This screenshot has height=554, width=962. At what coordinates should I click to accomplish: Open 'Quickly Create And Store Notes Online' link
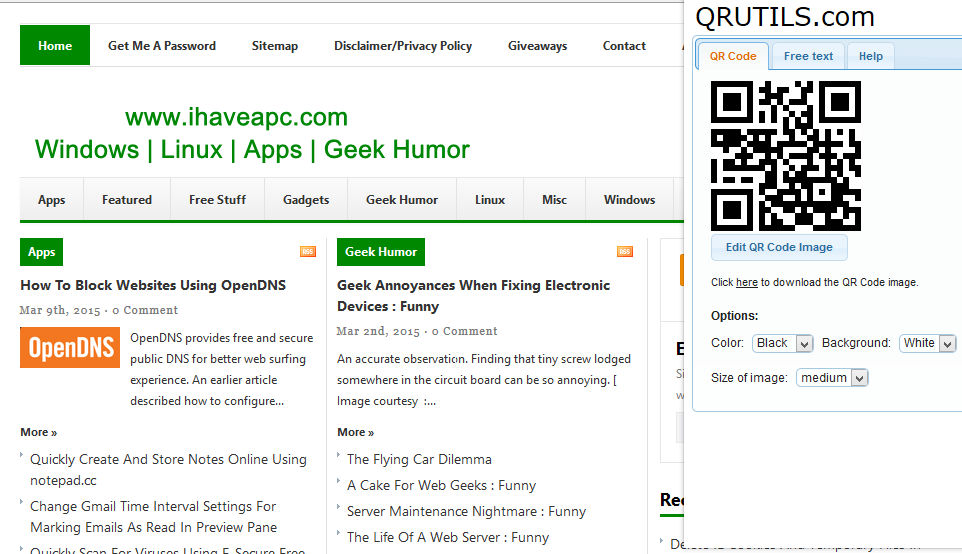(168, 469)
